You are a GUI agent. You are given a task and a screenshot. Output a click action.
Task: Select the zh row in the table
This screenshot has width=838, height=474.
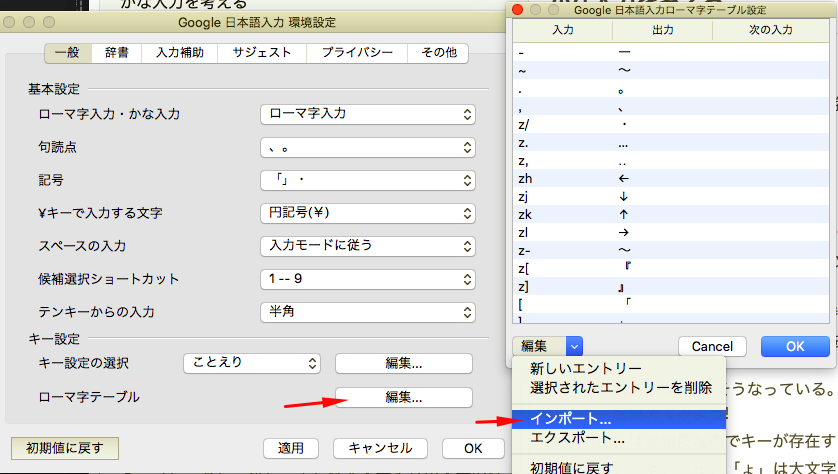(x=671, y=178)
